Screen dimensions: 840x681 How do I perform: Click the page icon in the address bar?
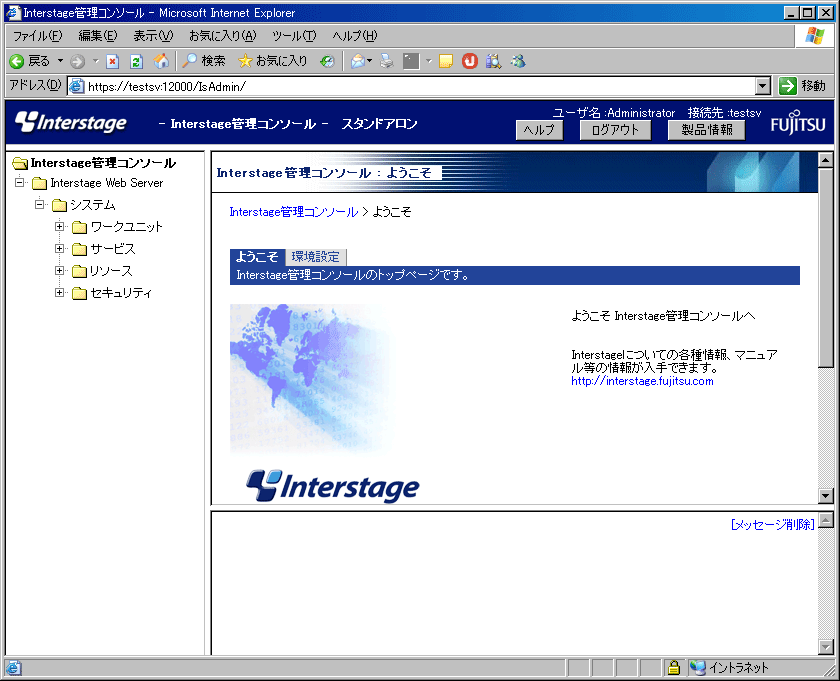coord(77,86)
